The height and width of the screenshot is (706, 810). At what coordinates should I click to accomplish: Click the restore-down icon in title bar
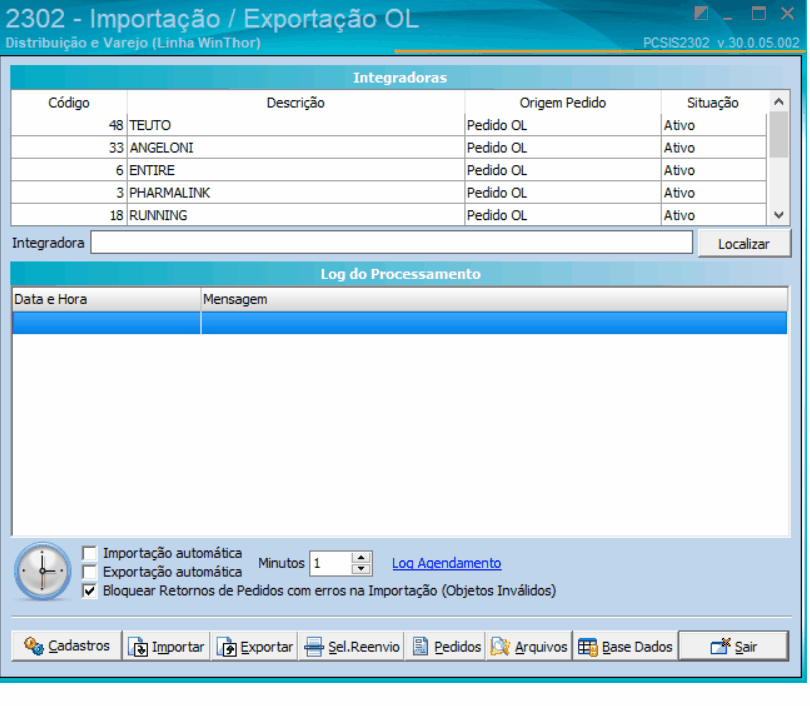pyautogui.click(x=700, y=13)
